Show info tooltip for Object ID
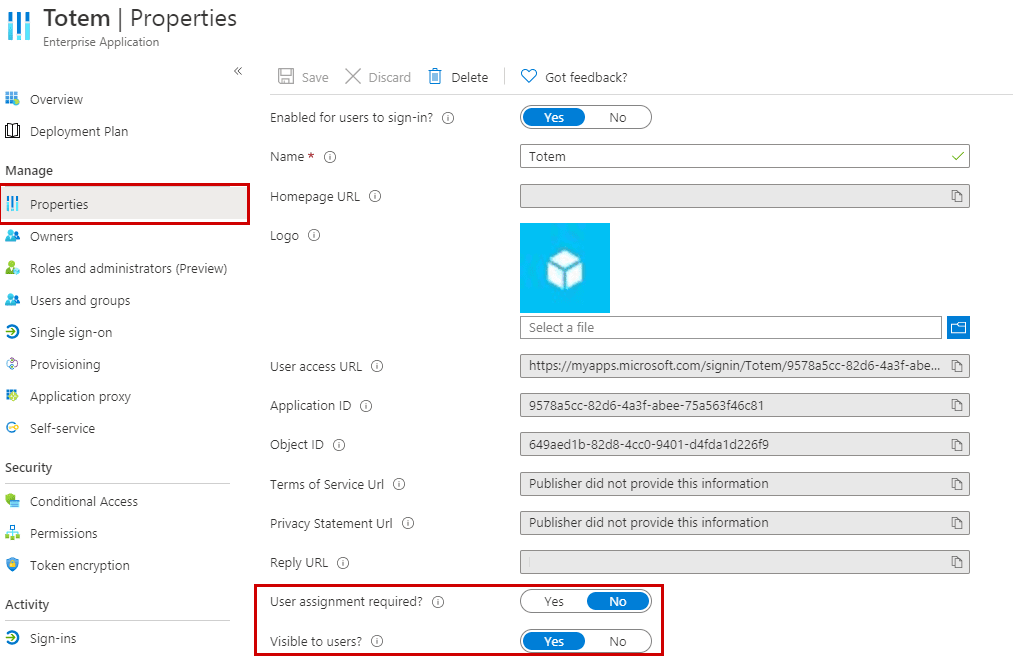 pos(339,445)
